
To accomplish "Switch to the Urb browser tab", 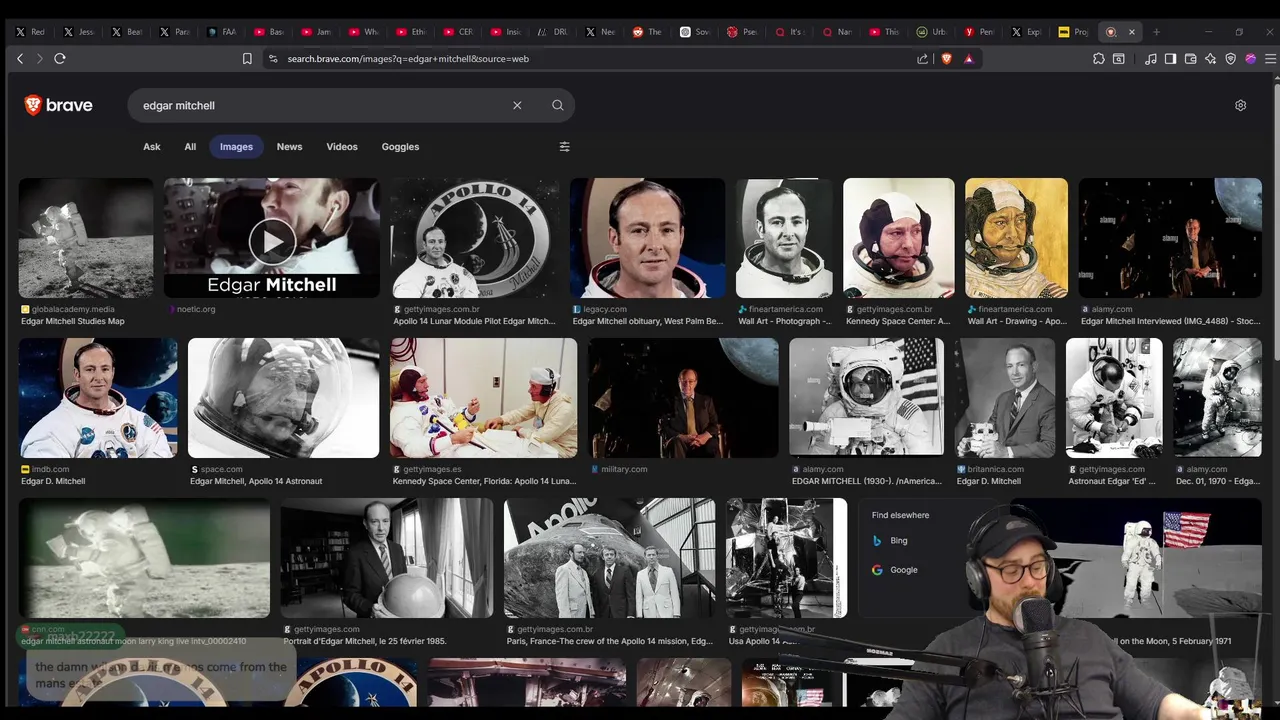I will point(931,32).
